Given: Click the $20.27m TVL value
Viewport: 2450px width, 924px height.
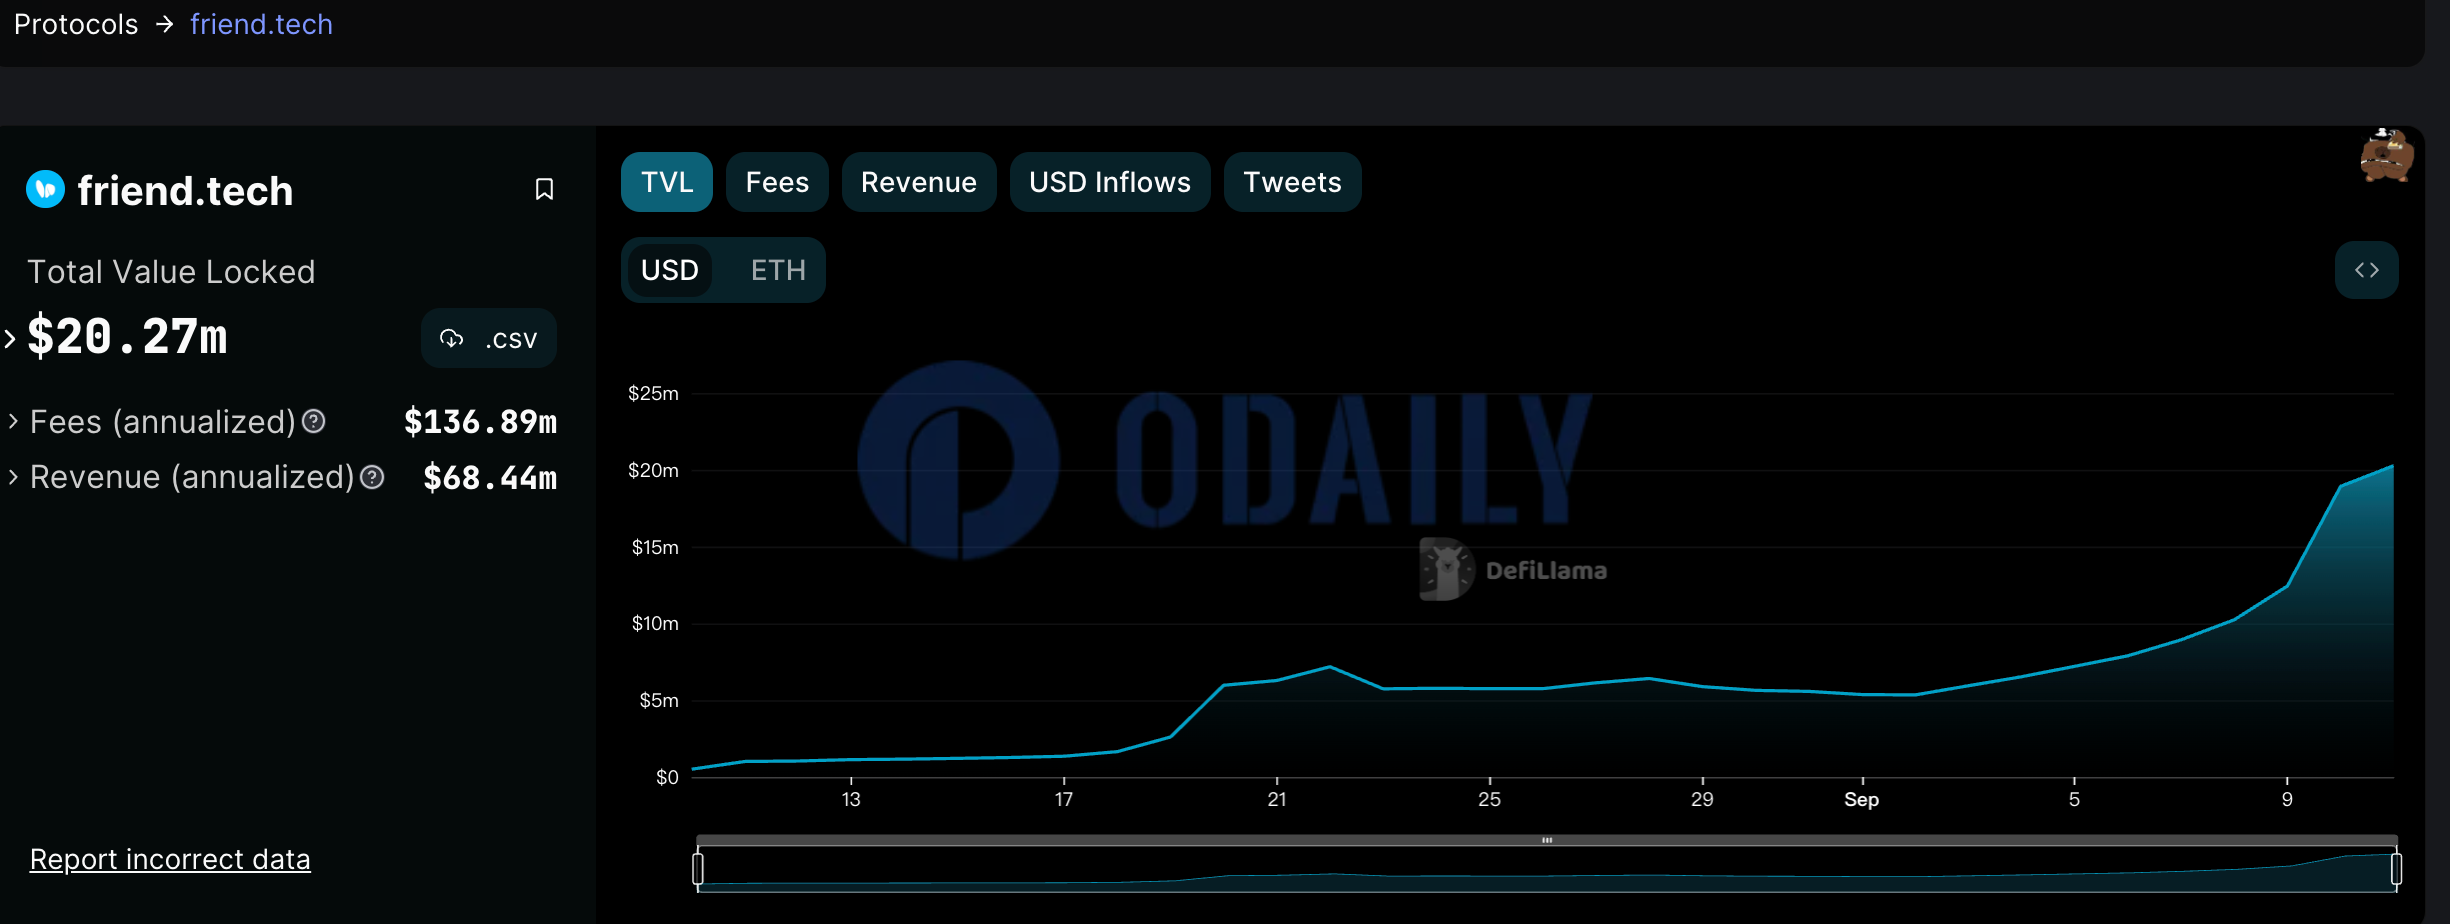Looking at the screenshot, I should pos(127,337).
